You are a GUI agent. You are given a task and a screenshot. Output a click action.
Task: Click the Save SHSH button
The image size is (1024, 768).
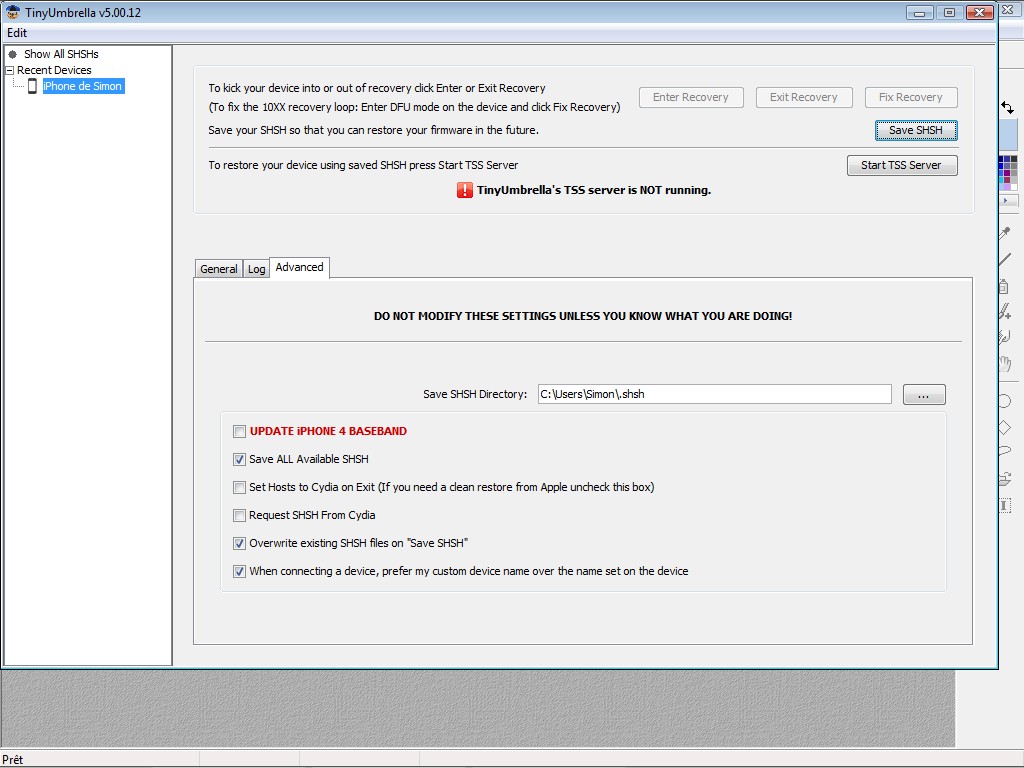(x=916, y=131)
